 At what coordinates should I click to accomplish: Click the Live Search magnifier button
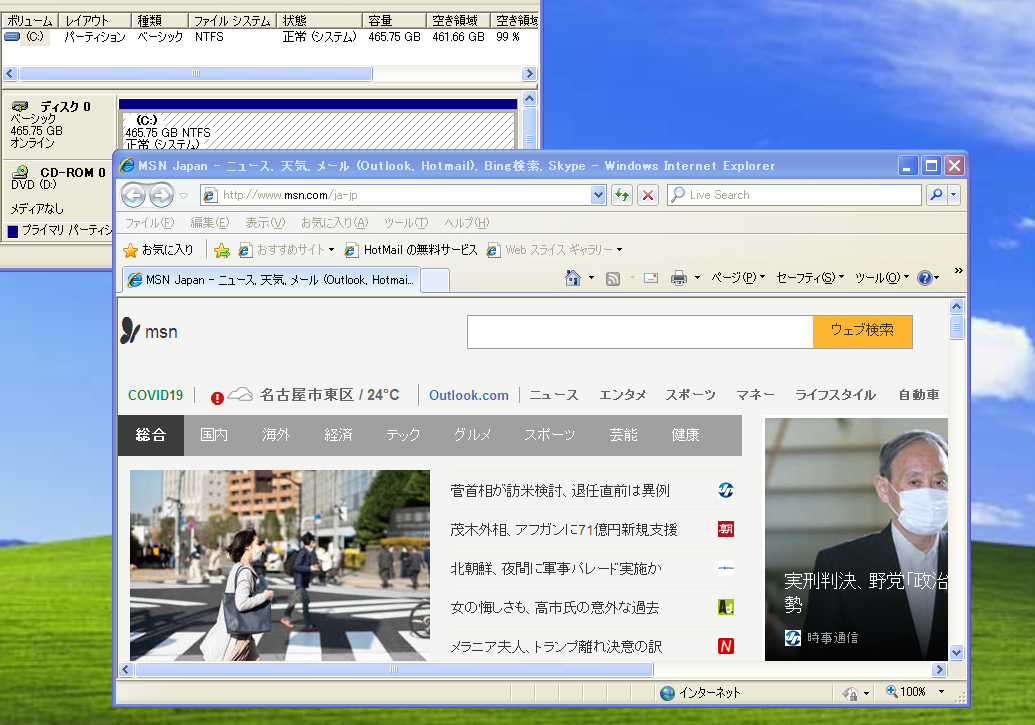pos(936,195)
